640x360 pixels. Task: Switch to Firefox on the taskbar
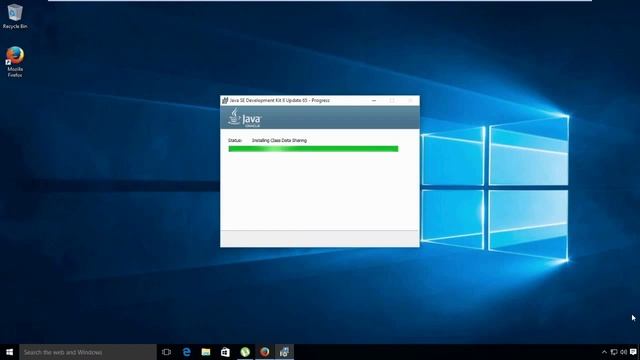[264, 352]
